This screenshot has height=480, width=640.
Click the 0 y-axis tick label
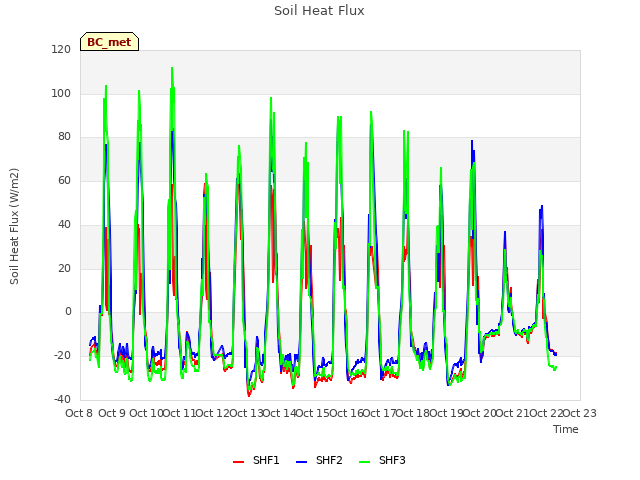tap(68, 312)
